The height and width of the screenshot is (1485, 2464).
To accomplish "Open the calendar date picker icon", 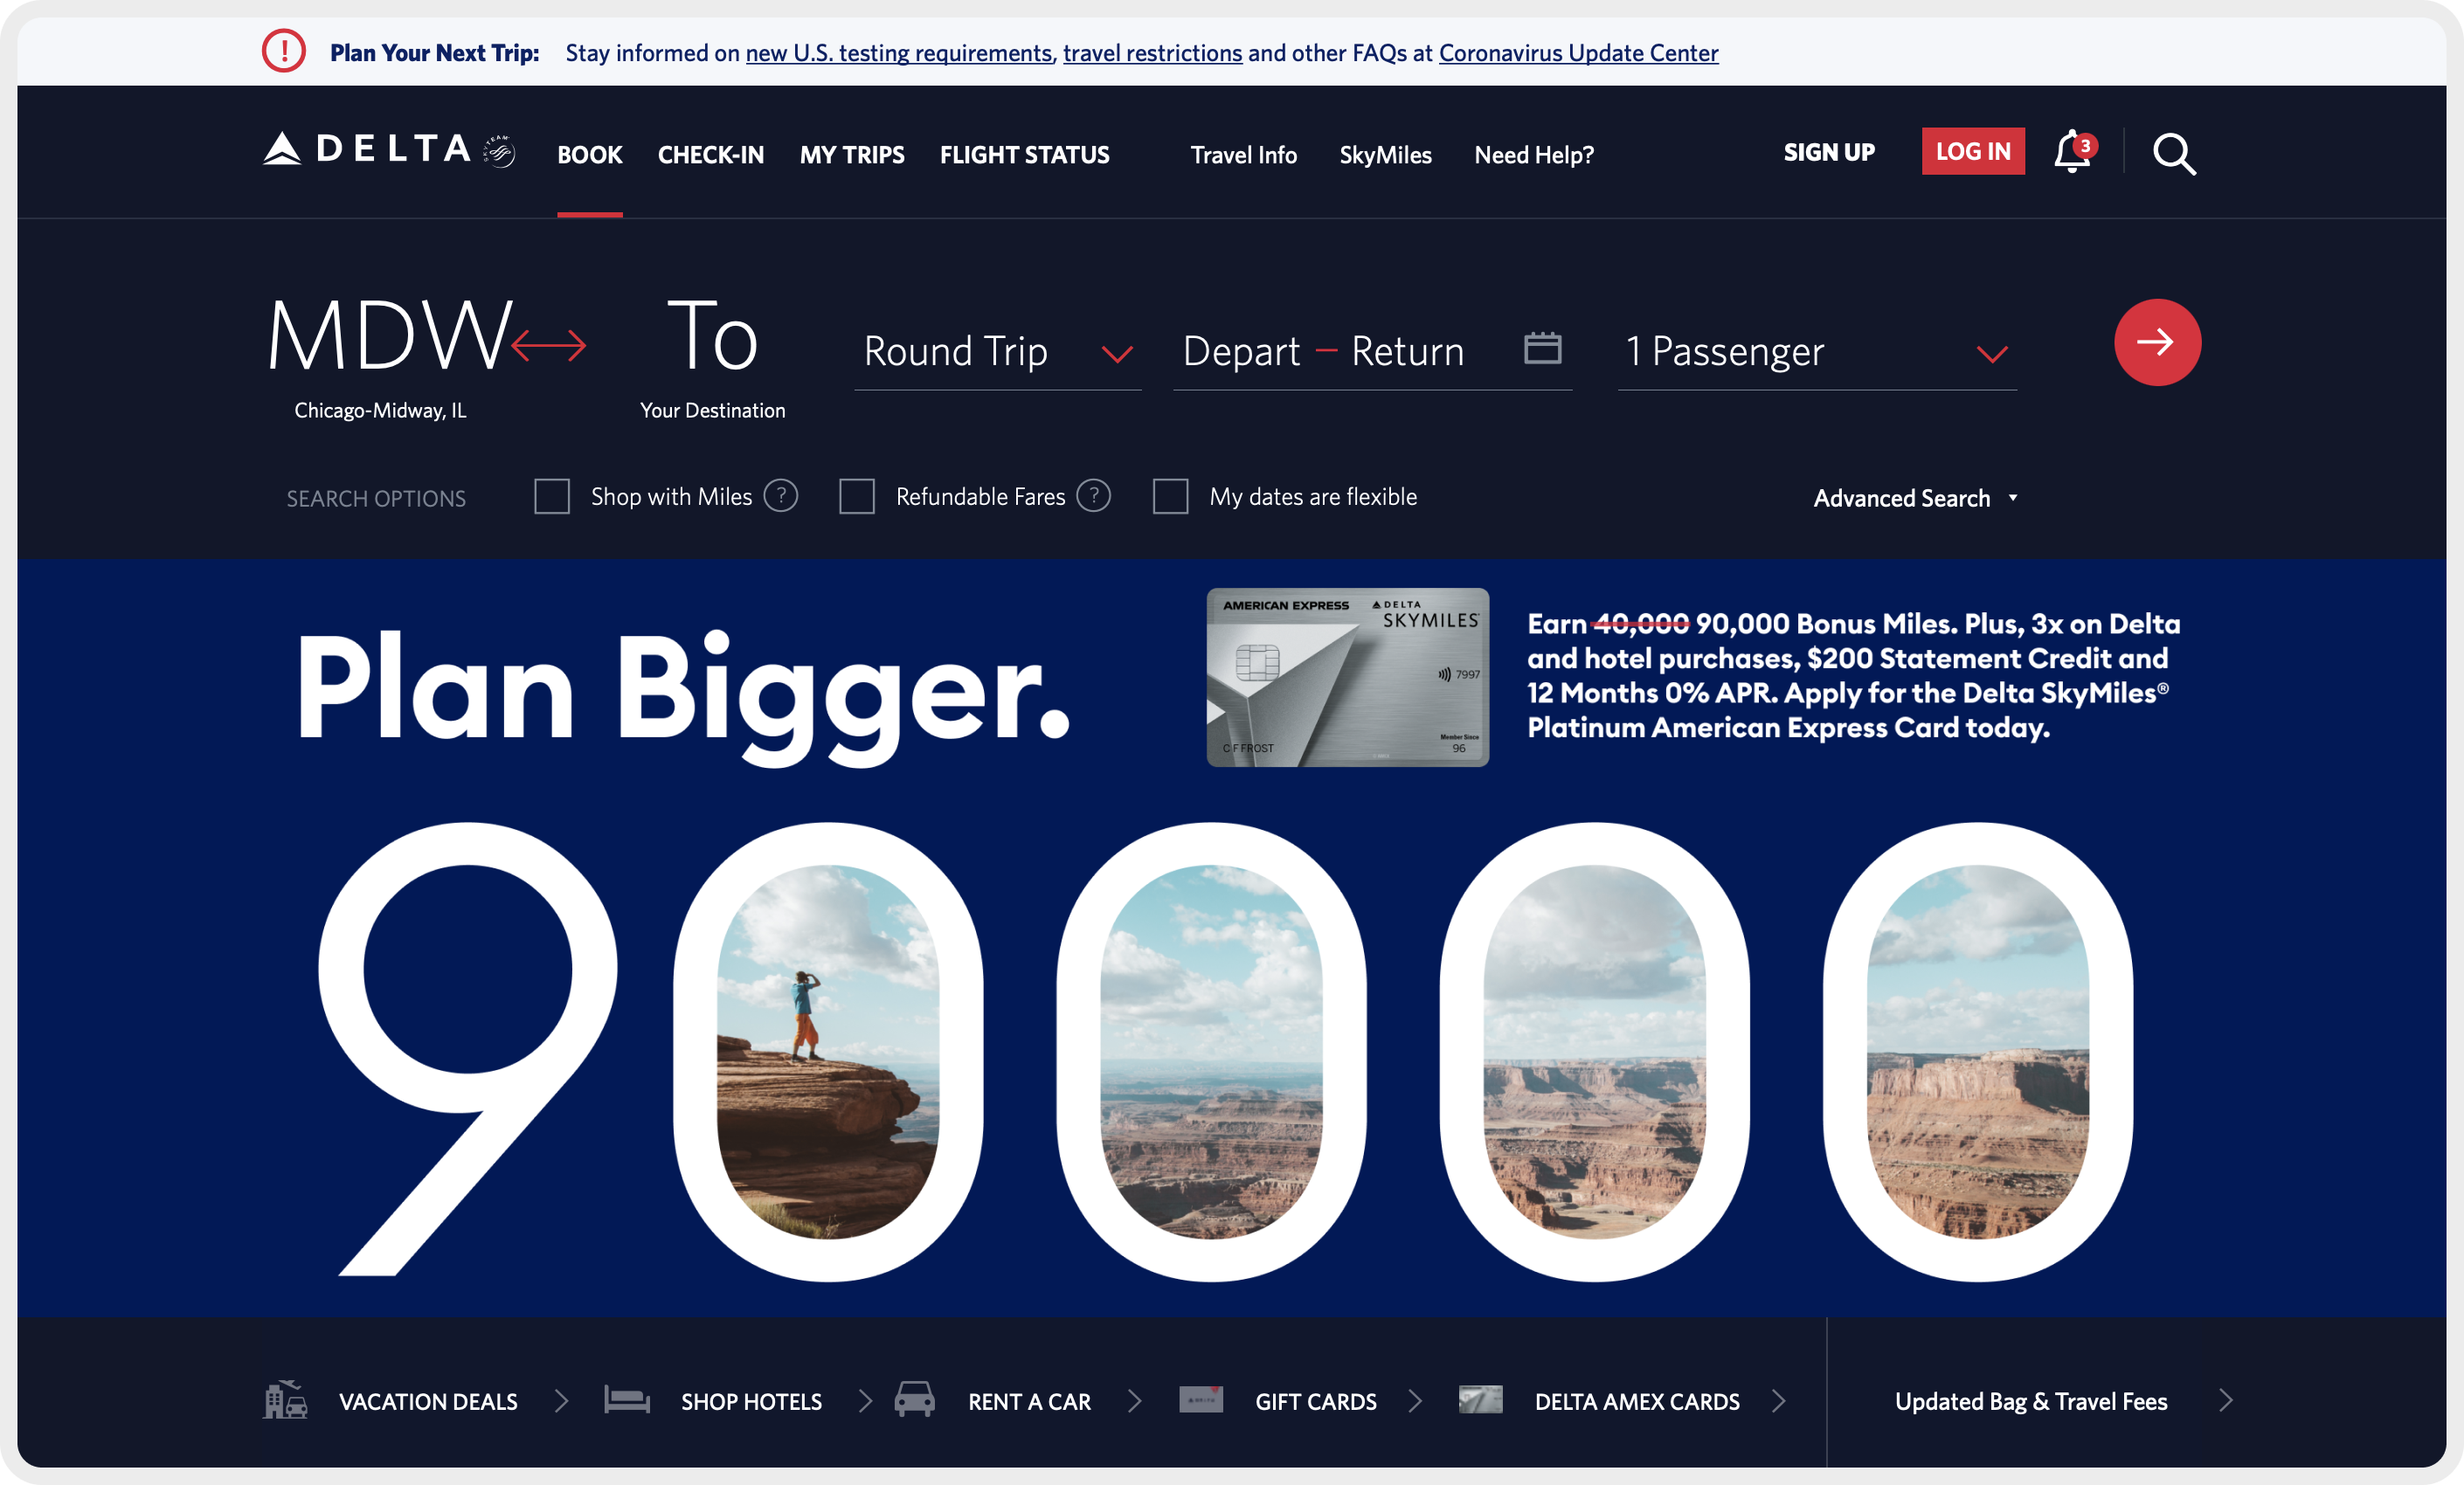I will pyautogui.click(x=1542, y=348).
